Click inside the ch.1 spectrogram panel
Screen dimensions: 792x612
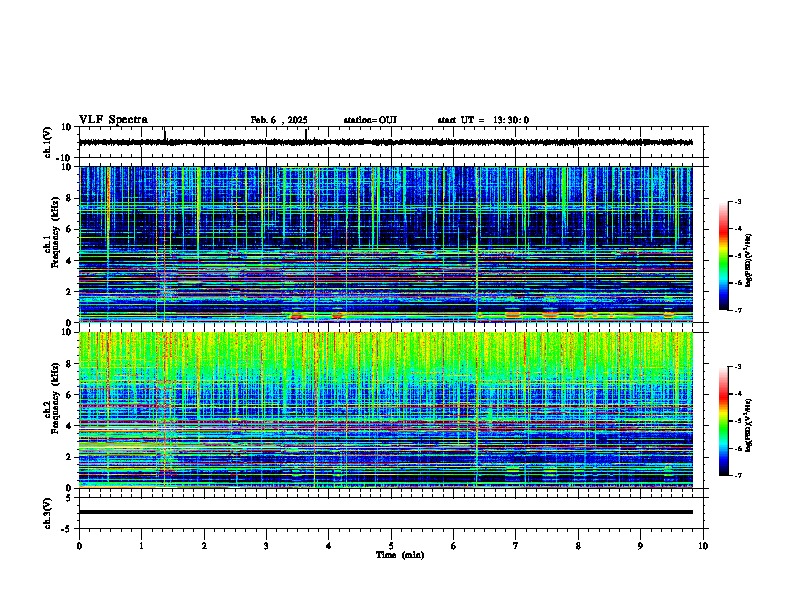385,244
